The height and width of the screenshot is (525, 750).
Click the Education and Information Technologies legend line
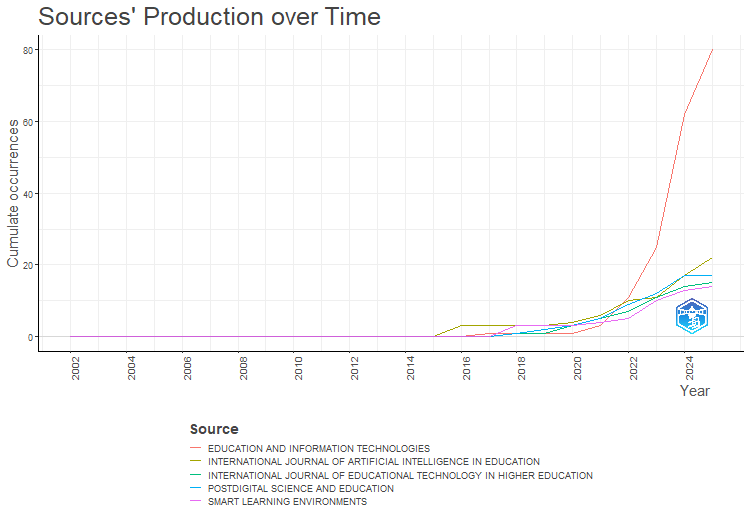click(196, 448)
